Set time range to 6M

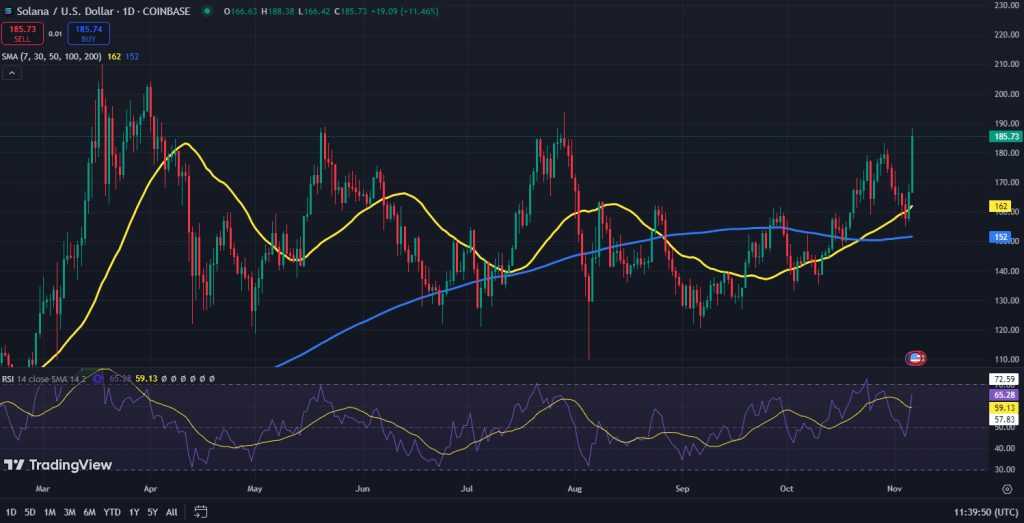pos(90,512)
